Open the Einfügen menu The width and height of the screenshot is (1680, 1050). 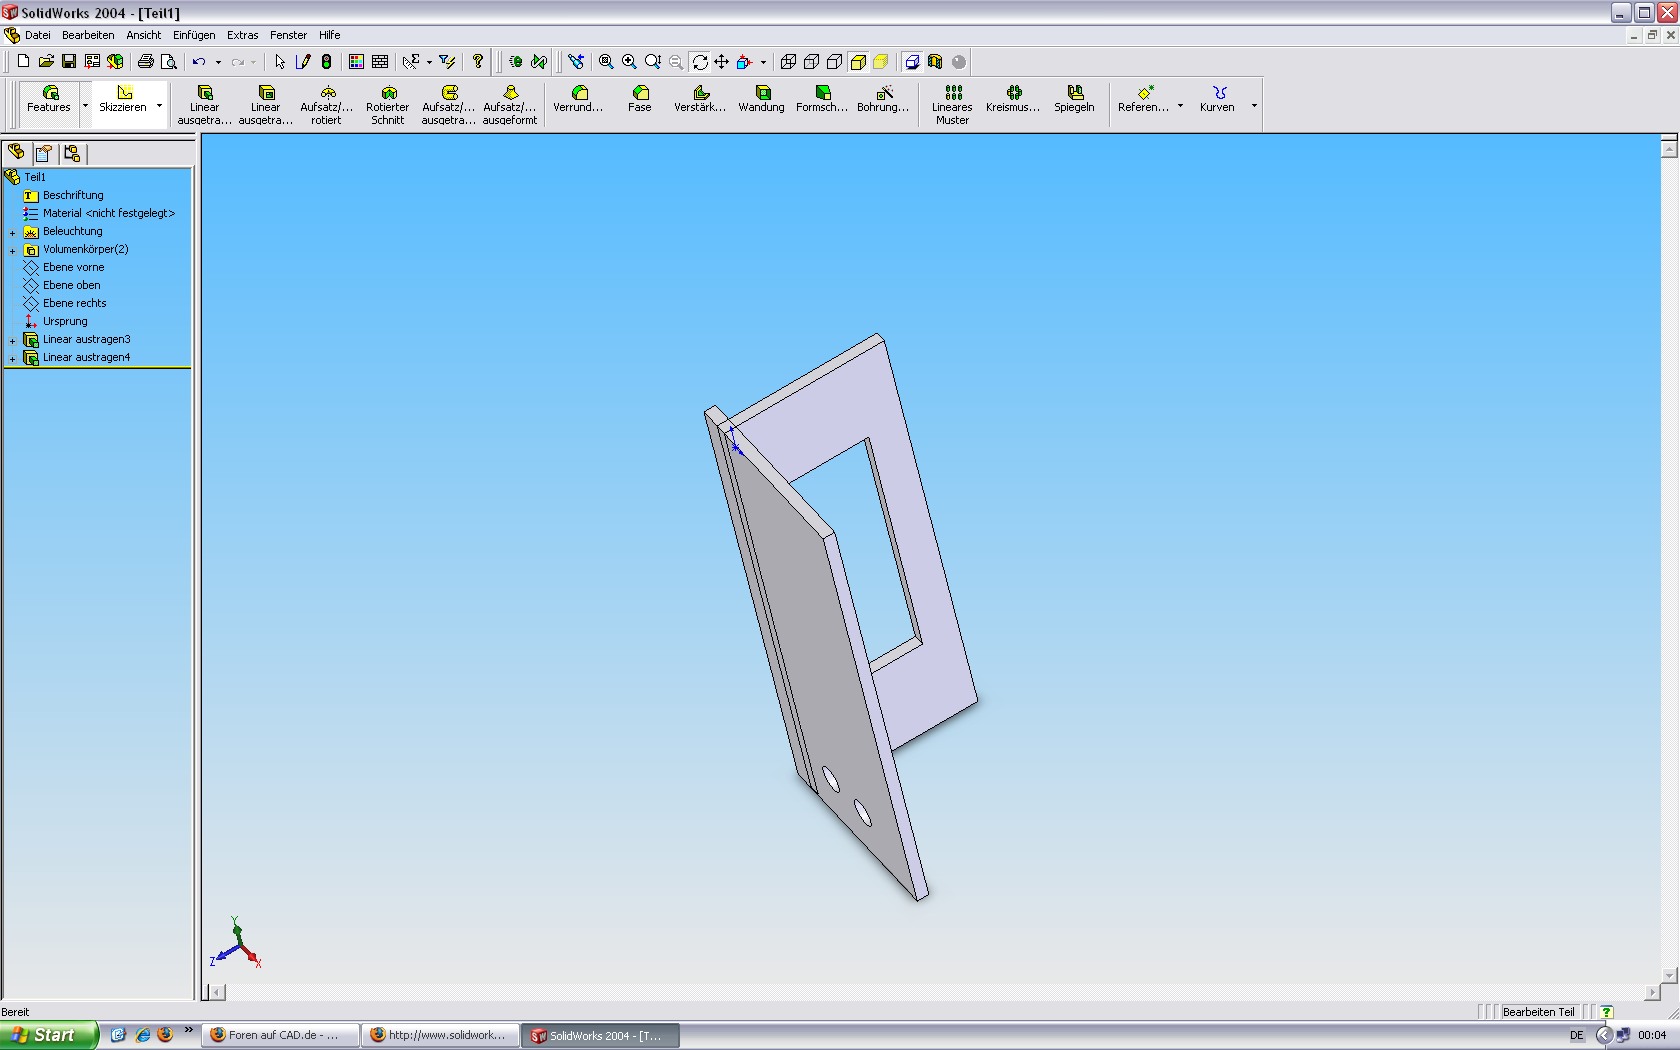(x=194, y=35)
